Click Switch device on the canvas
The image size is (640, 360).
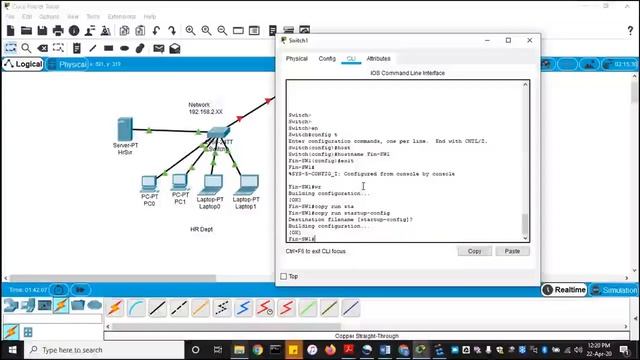(219, 132)
